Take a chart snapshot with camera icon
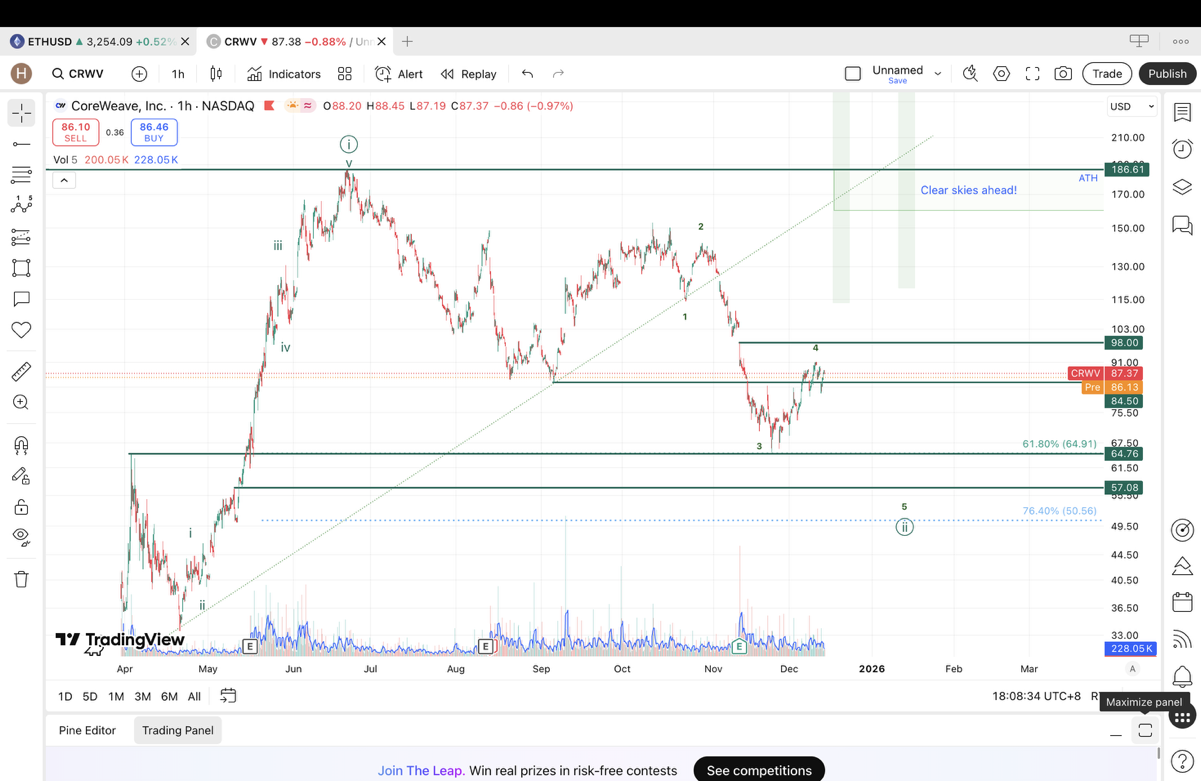 (1063, 74)
